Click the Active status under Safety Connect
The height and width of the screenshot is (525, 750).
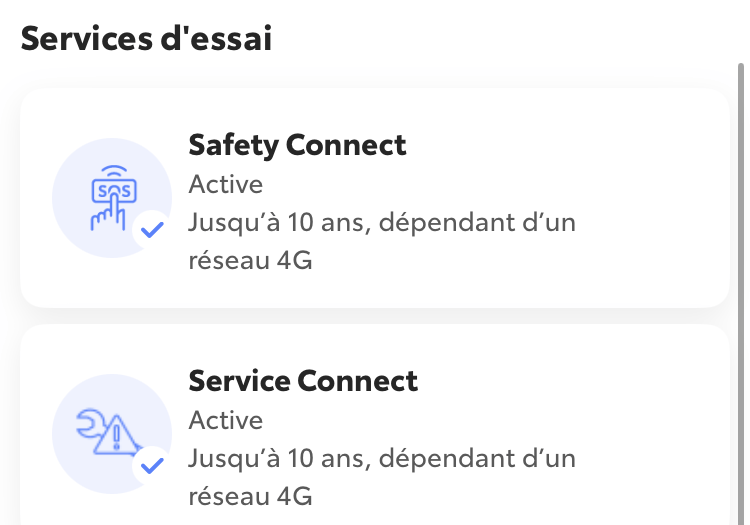point(226,184)
